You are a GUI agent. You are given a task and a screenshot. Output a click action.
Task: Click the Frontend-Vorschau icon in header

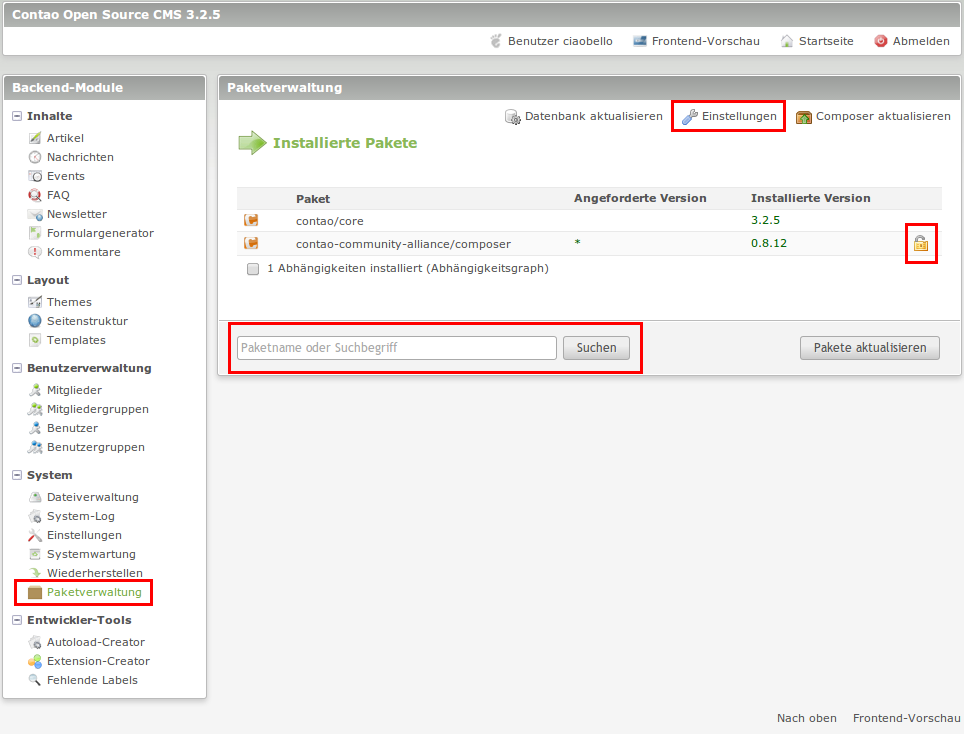[640, 41]
